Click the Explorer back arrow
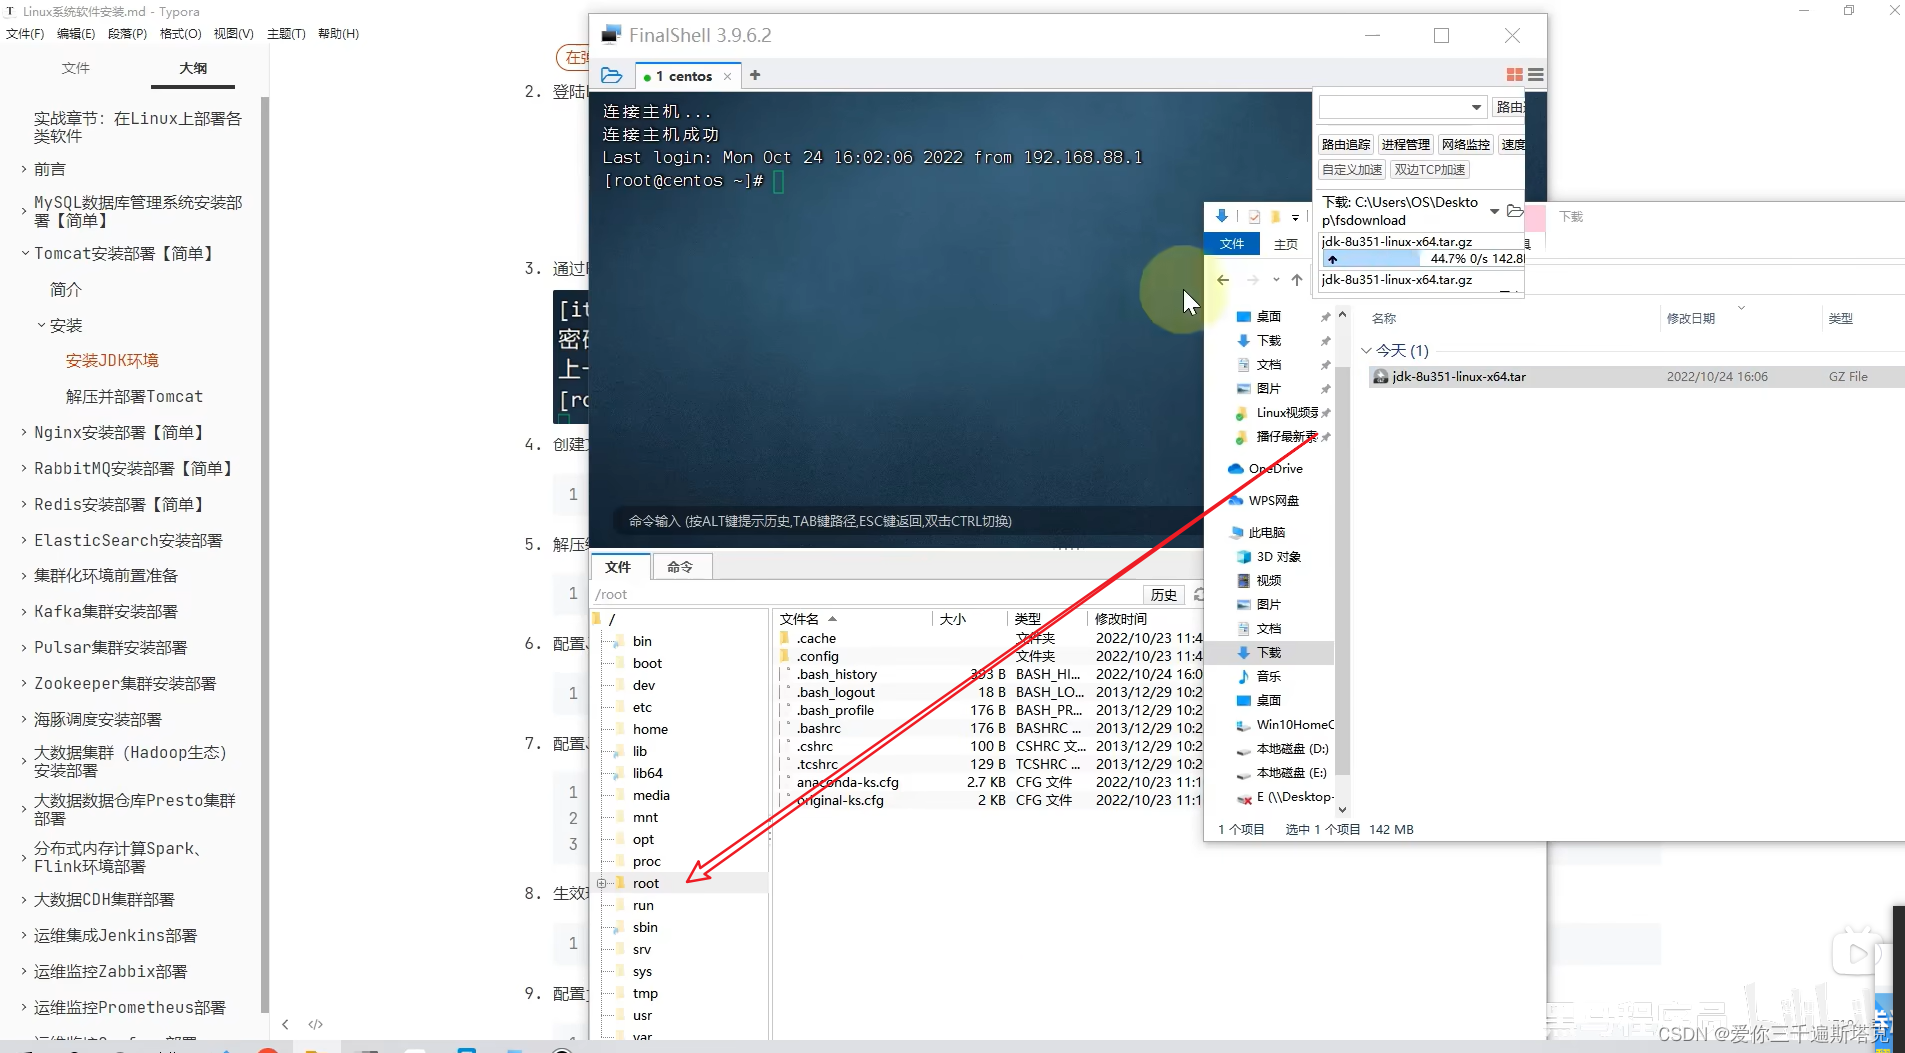Image resolution: width=1905 pixels, height=1053 pixels. pyautogui.click(x=1223, y=280)
